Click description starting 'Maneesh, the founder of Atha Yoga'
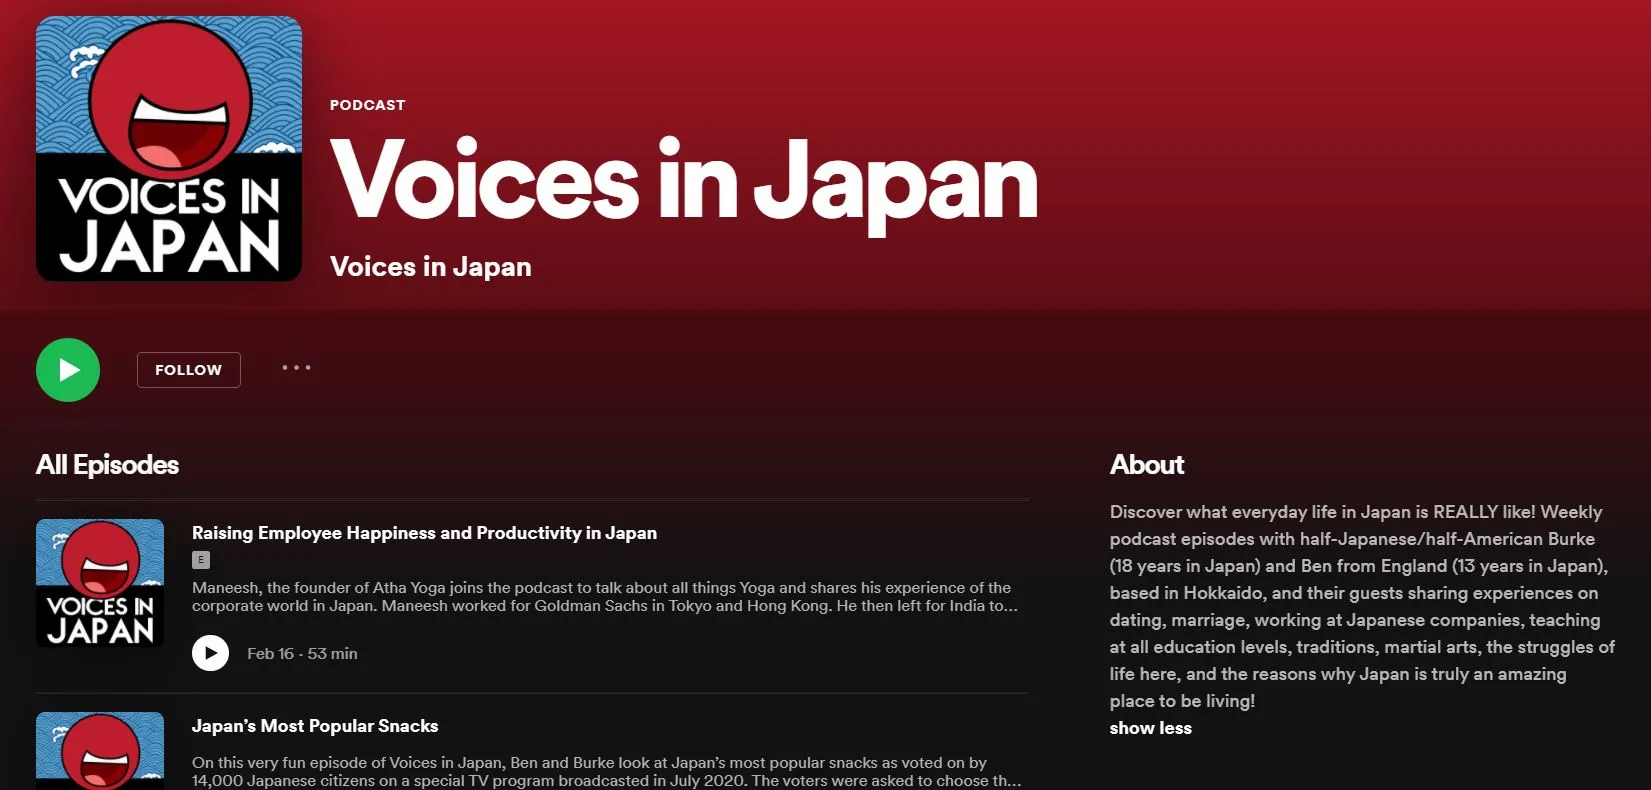The height and width of the screenshot is (790, 1651). (x=605, y=597)
